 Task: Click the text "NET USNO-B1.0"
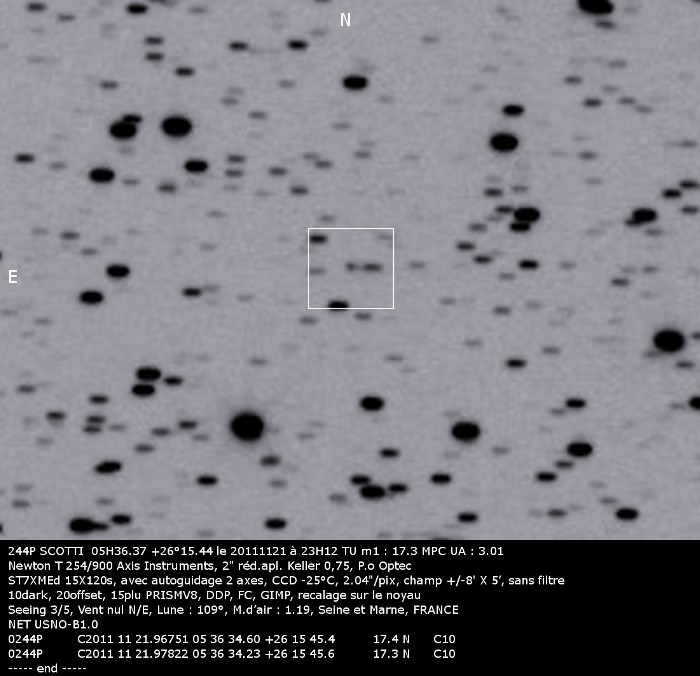tap(53, 624)
